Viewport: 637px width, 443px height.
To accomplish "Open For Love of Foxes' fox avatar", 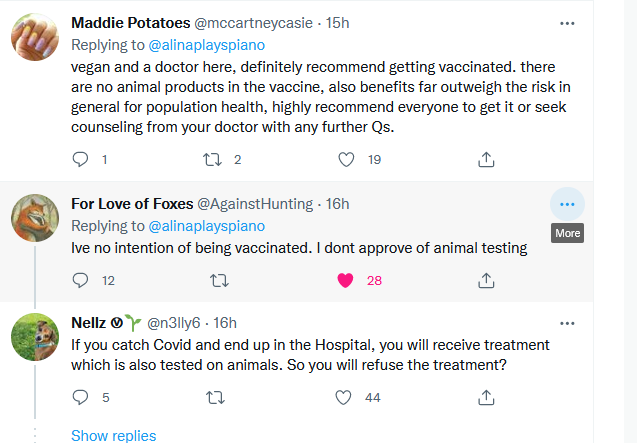I will pos(35,218).
